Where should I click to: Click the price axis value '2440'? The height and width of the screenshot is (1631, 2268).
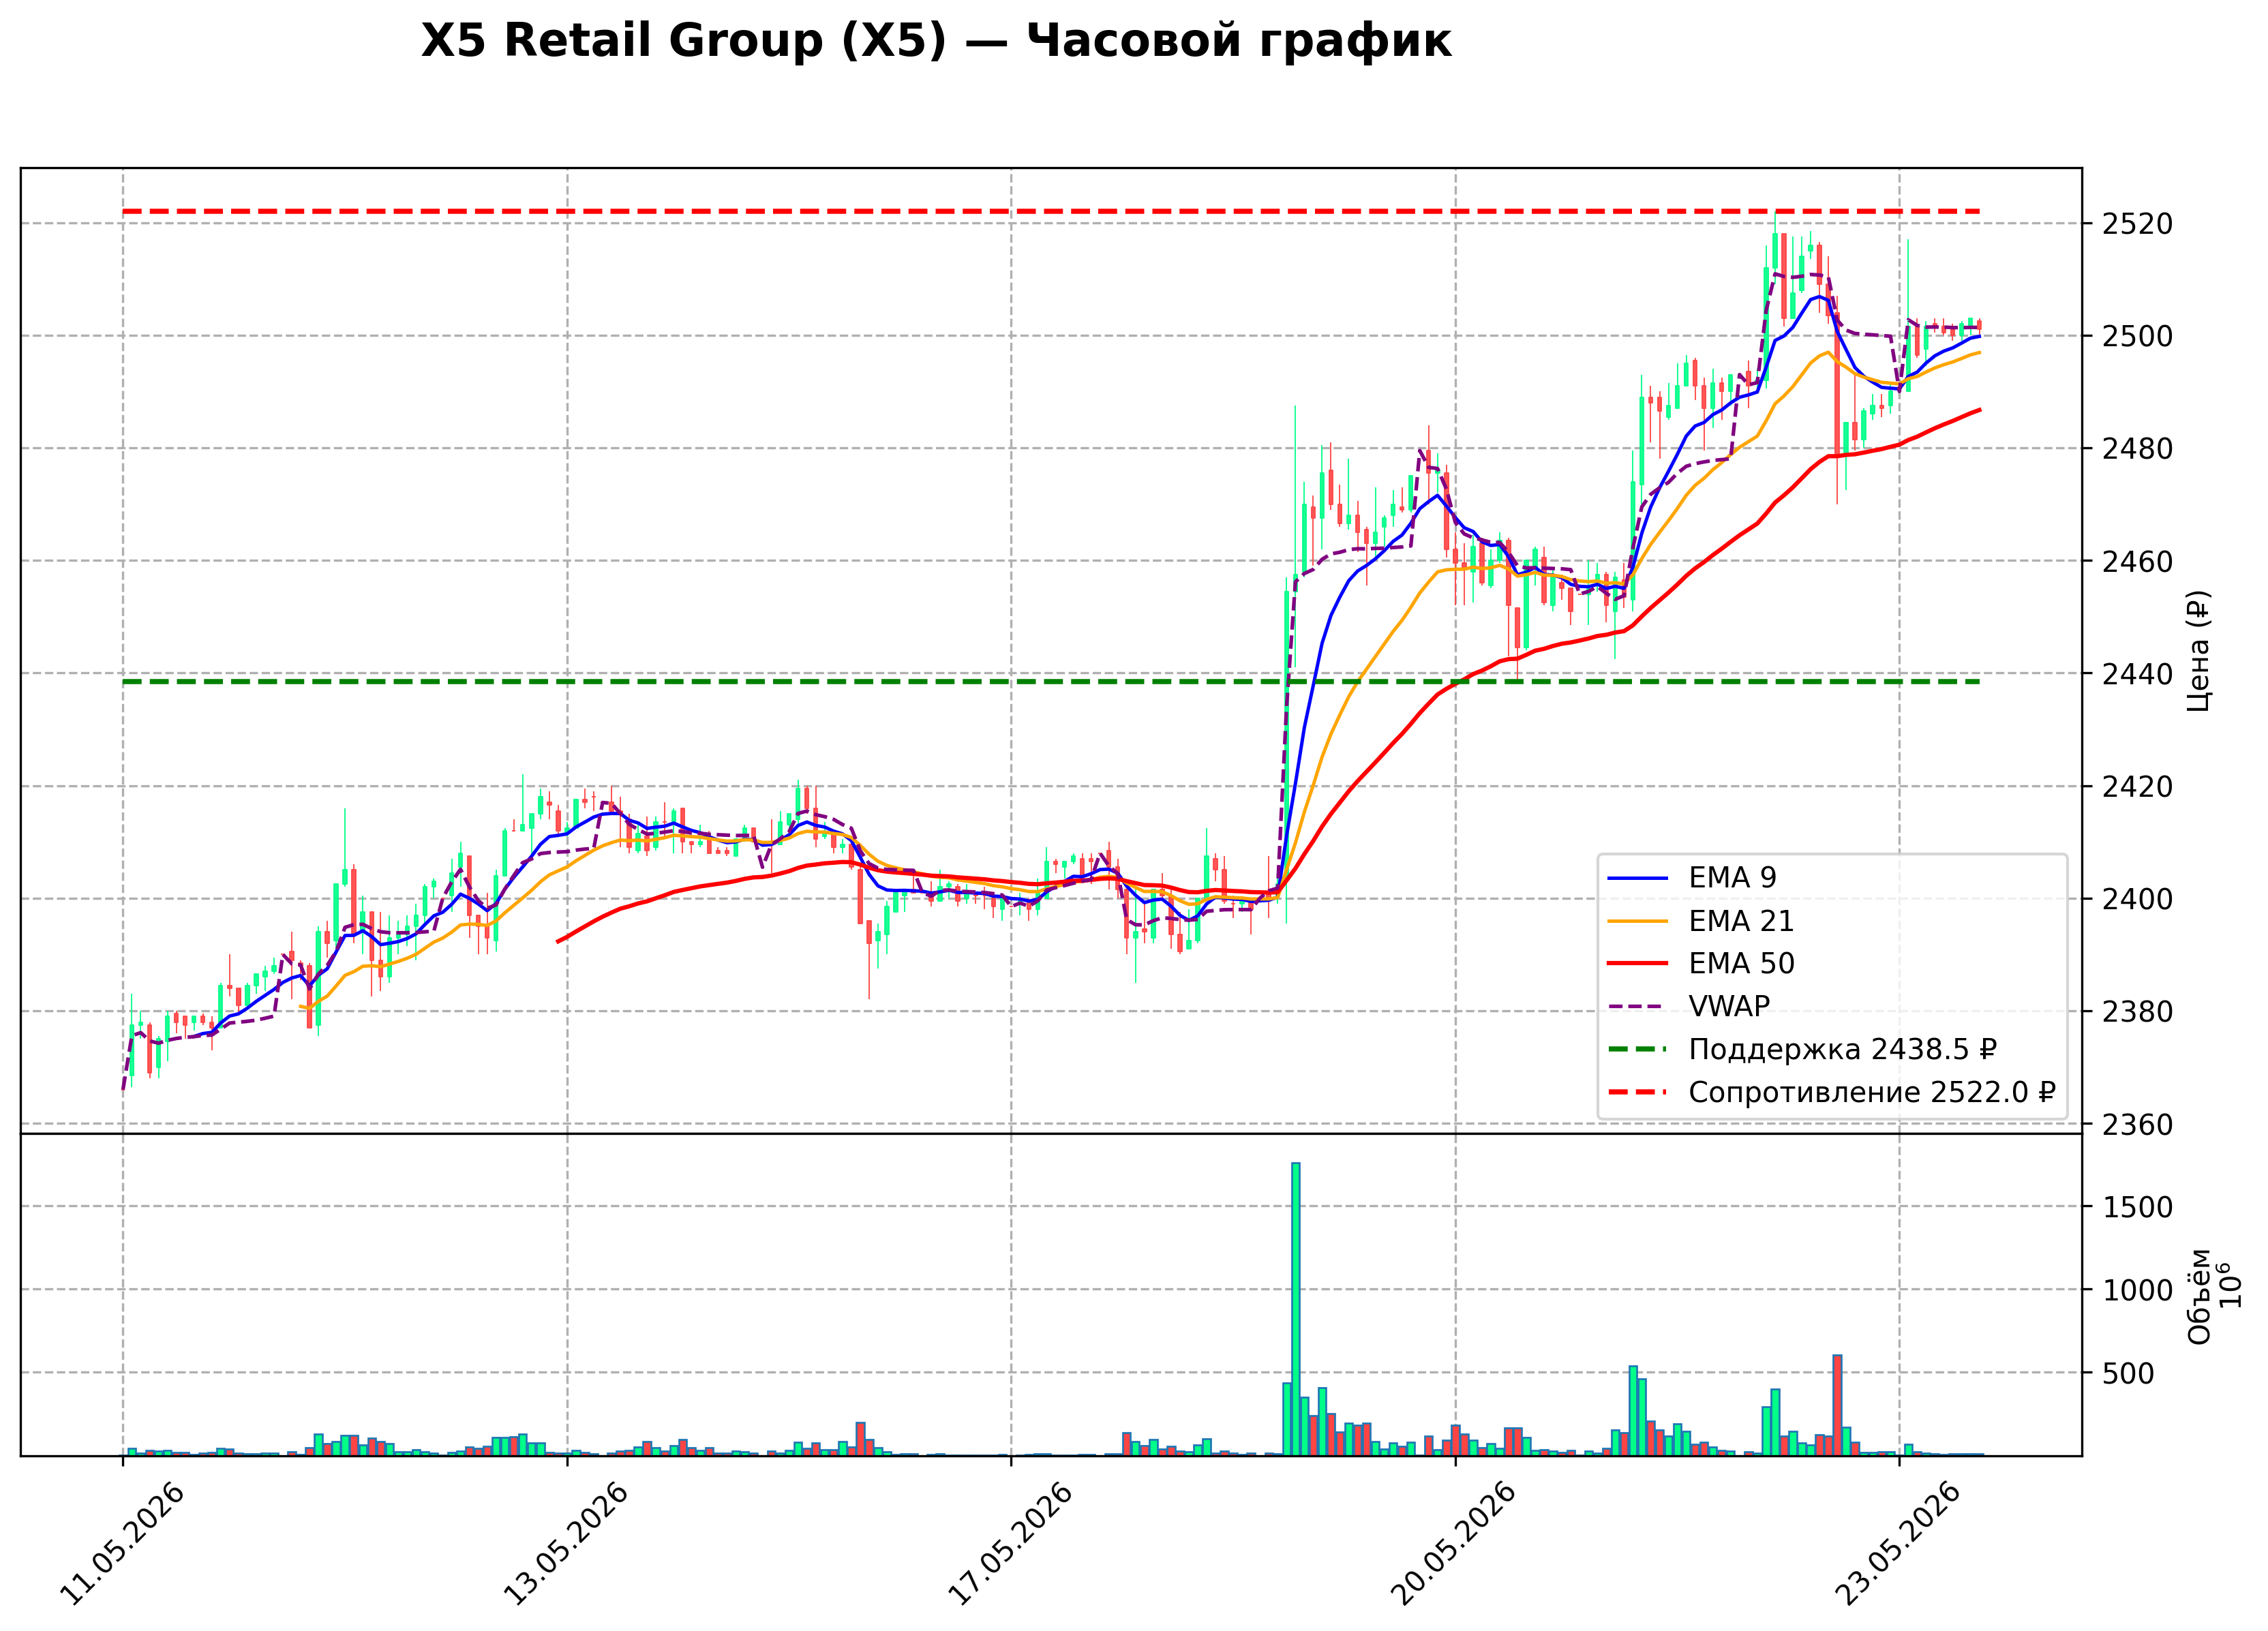click(x=2138, y=674)
